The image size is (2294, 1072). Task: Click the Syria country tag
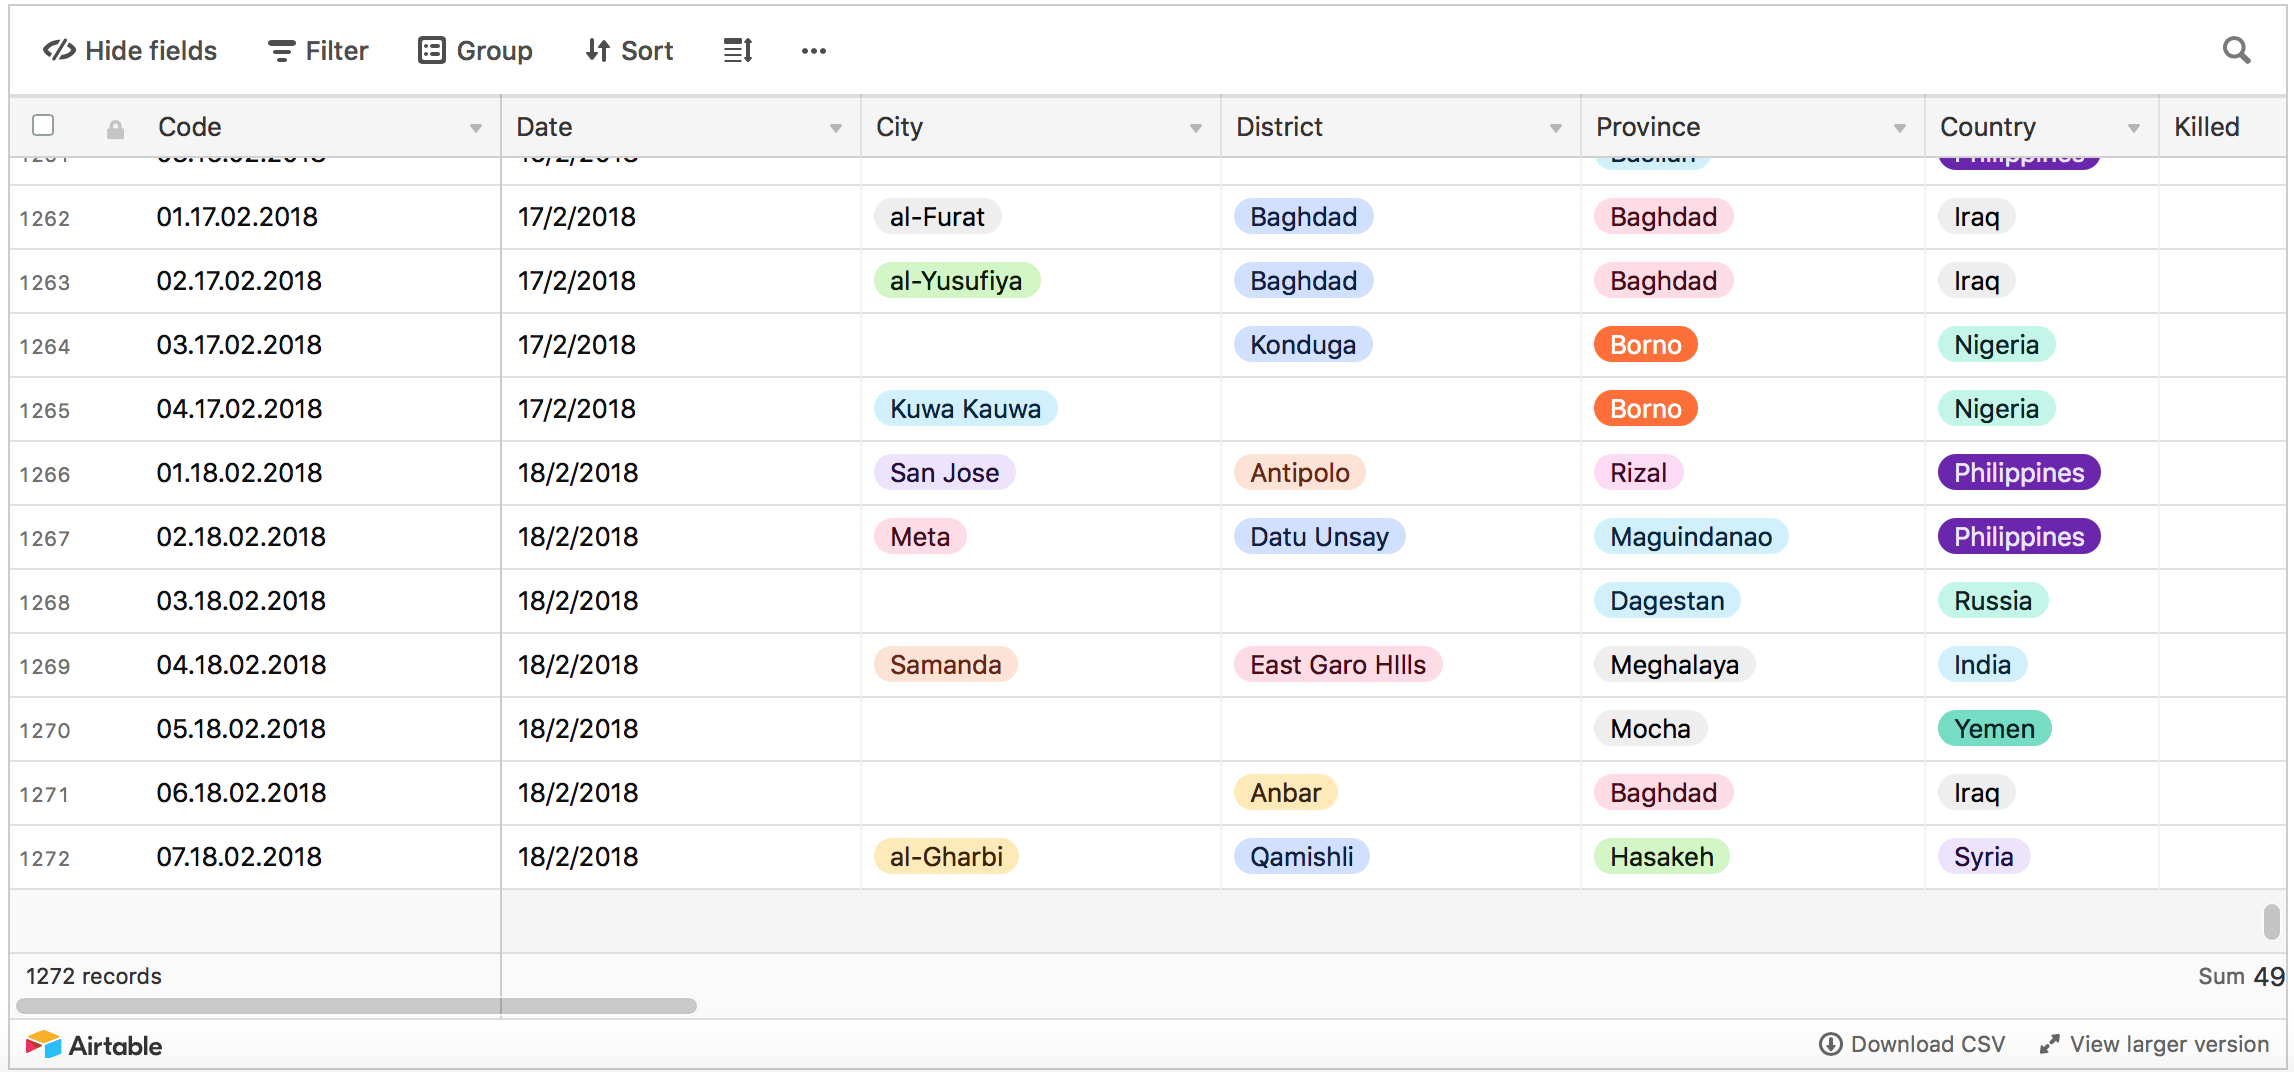click(x=1983, y=857)
